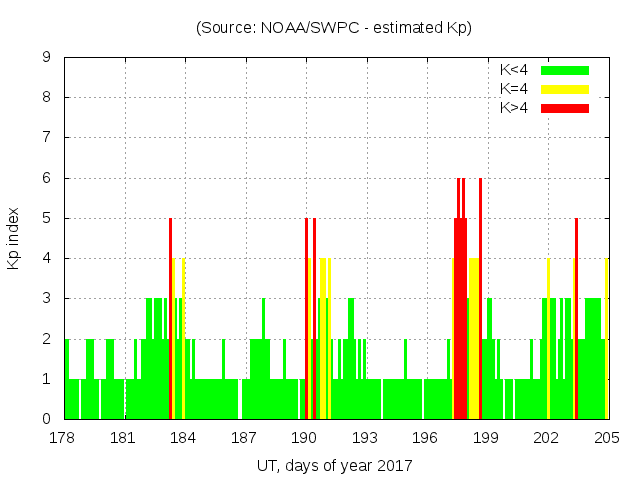Click the "K<4" legend label text
Image resolution: width=640 pixels, height=480 pixels.
(x=514, y=70)
